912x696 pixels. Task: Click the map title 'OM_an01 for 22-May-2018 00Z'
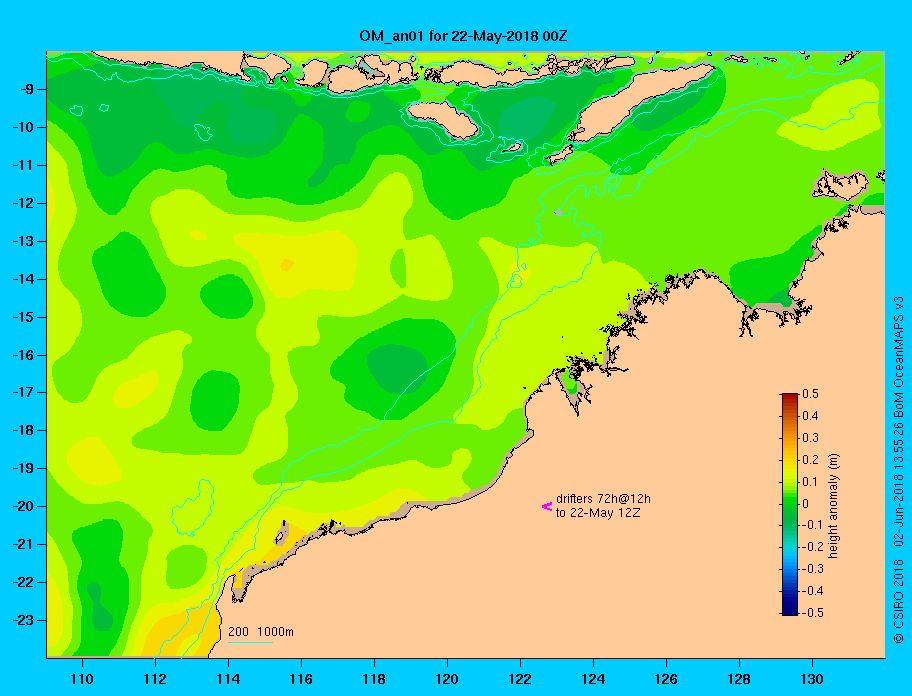click(463, 36)
